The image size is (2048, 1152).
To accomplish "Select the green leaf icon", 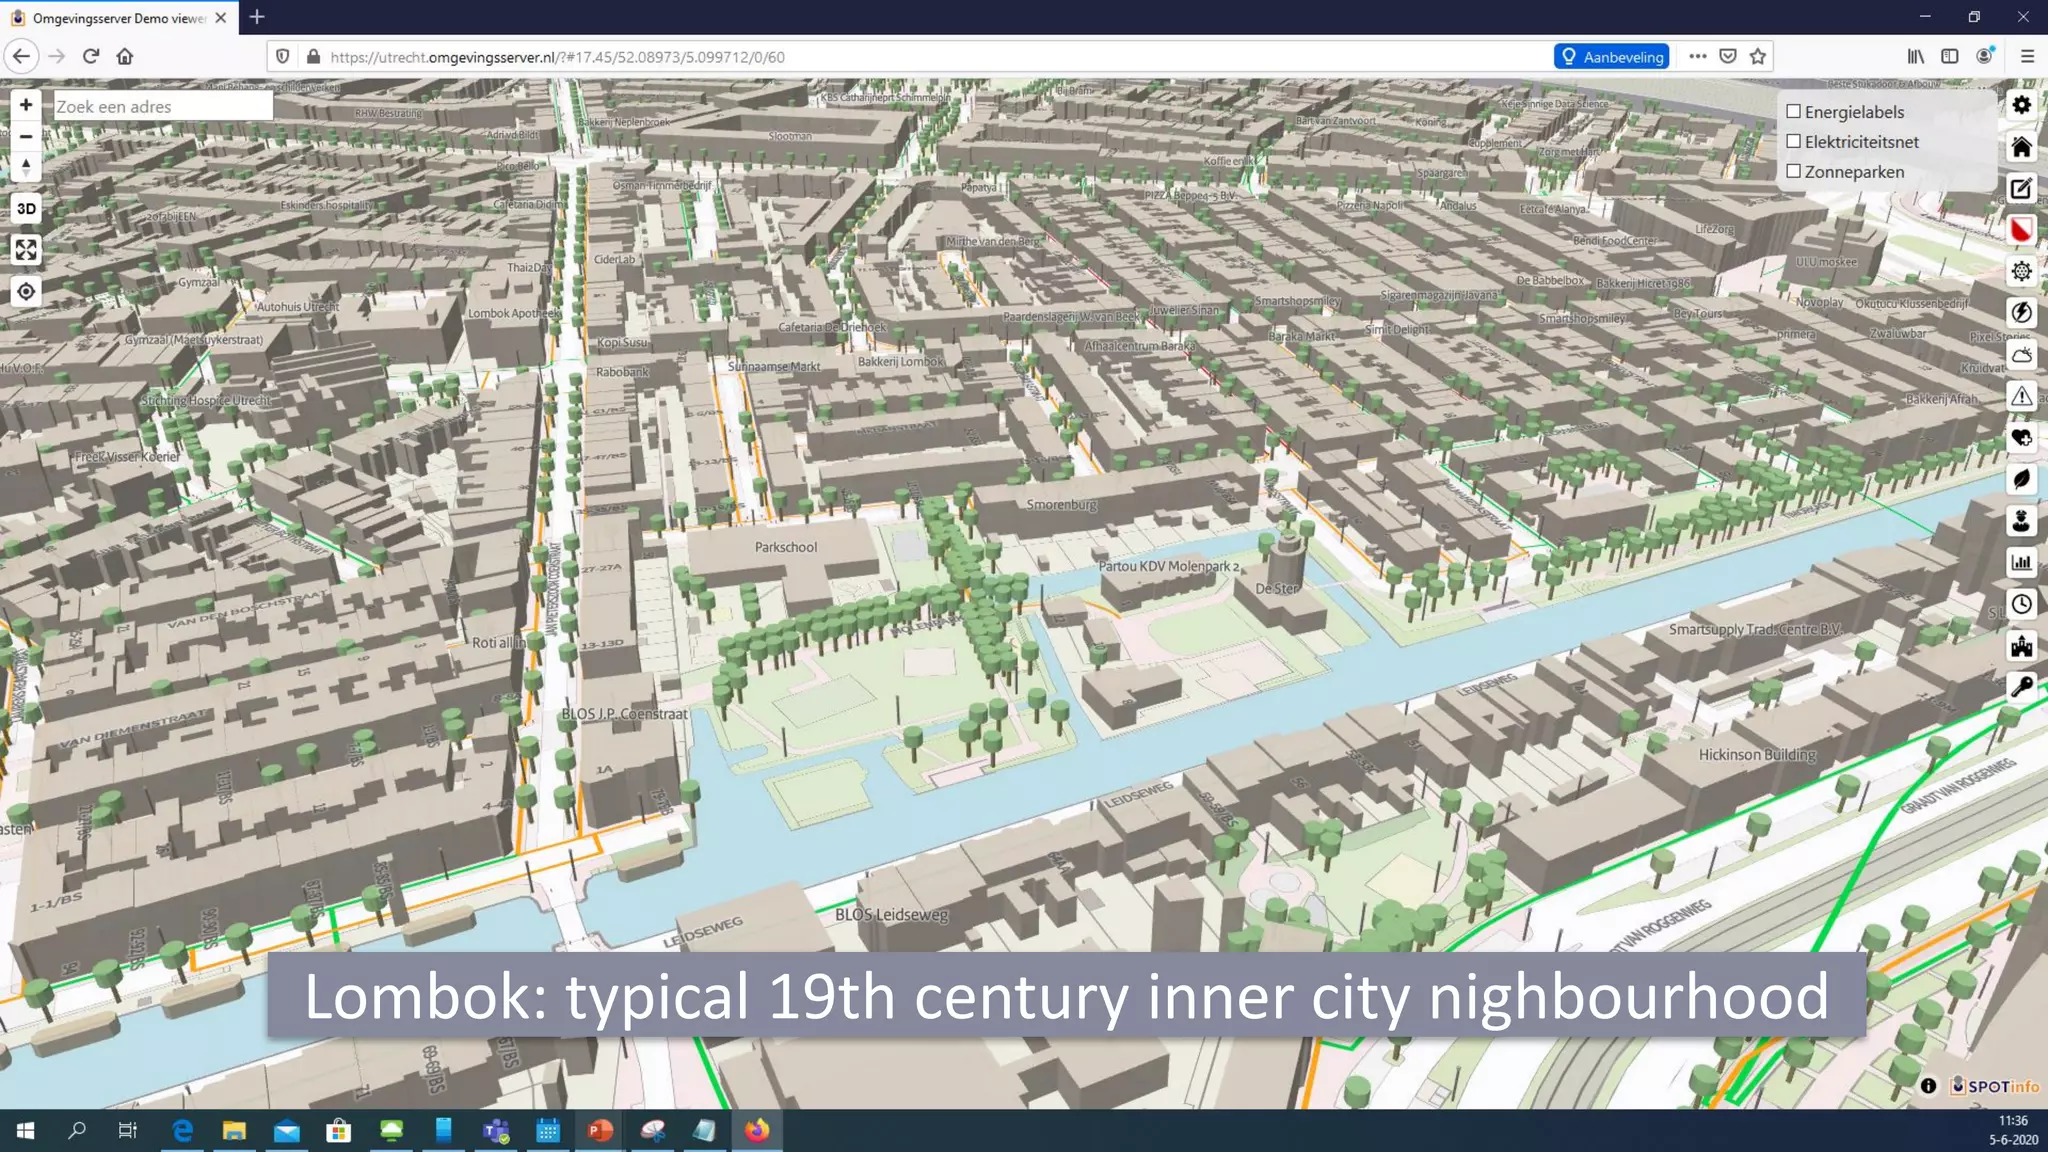I will coord(2021,479).
